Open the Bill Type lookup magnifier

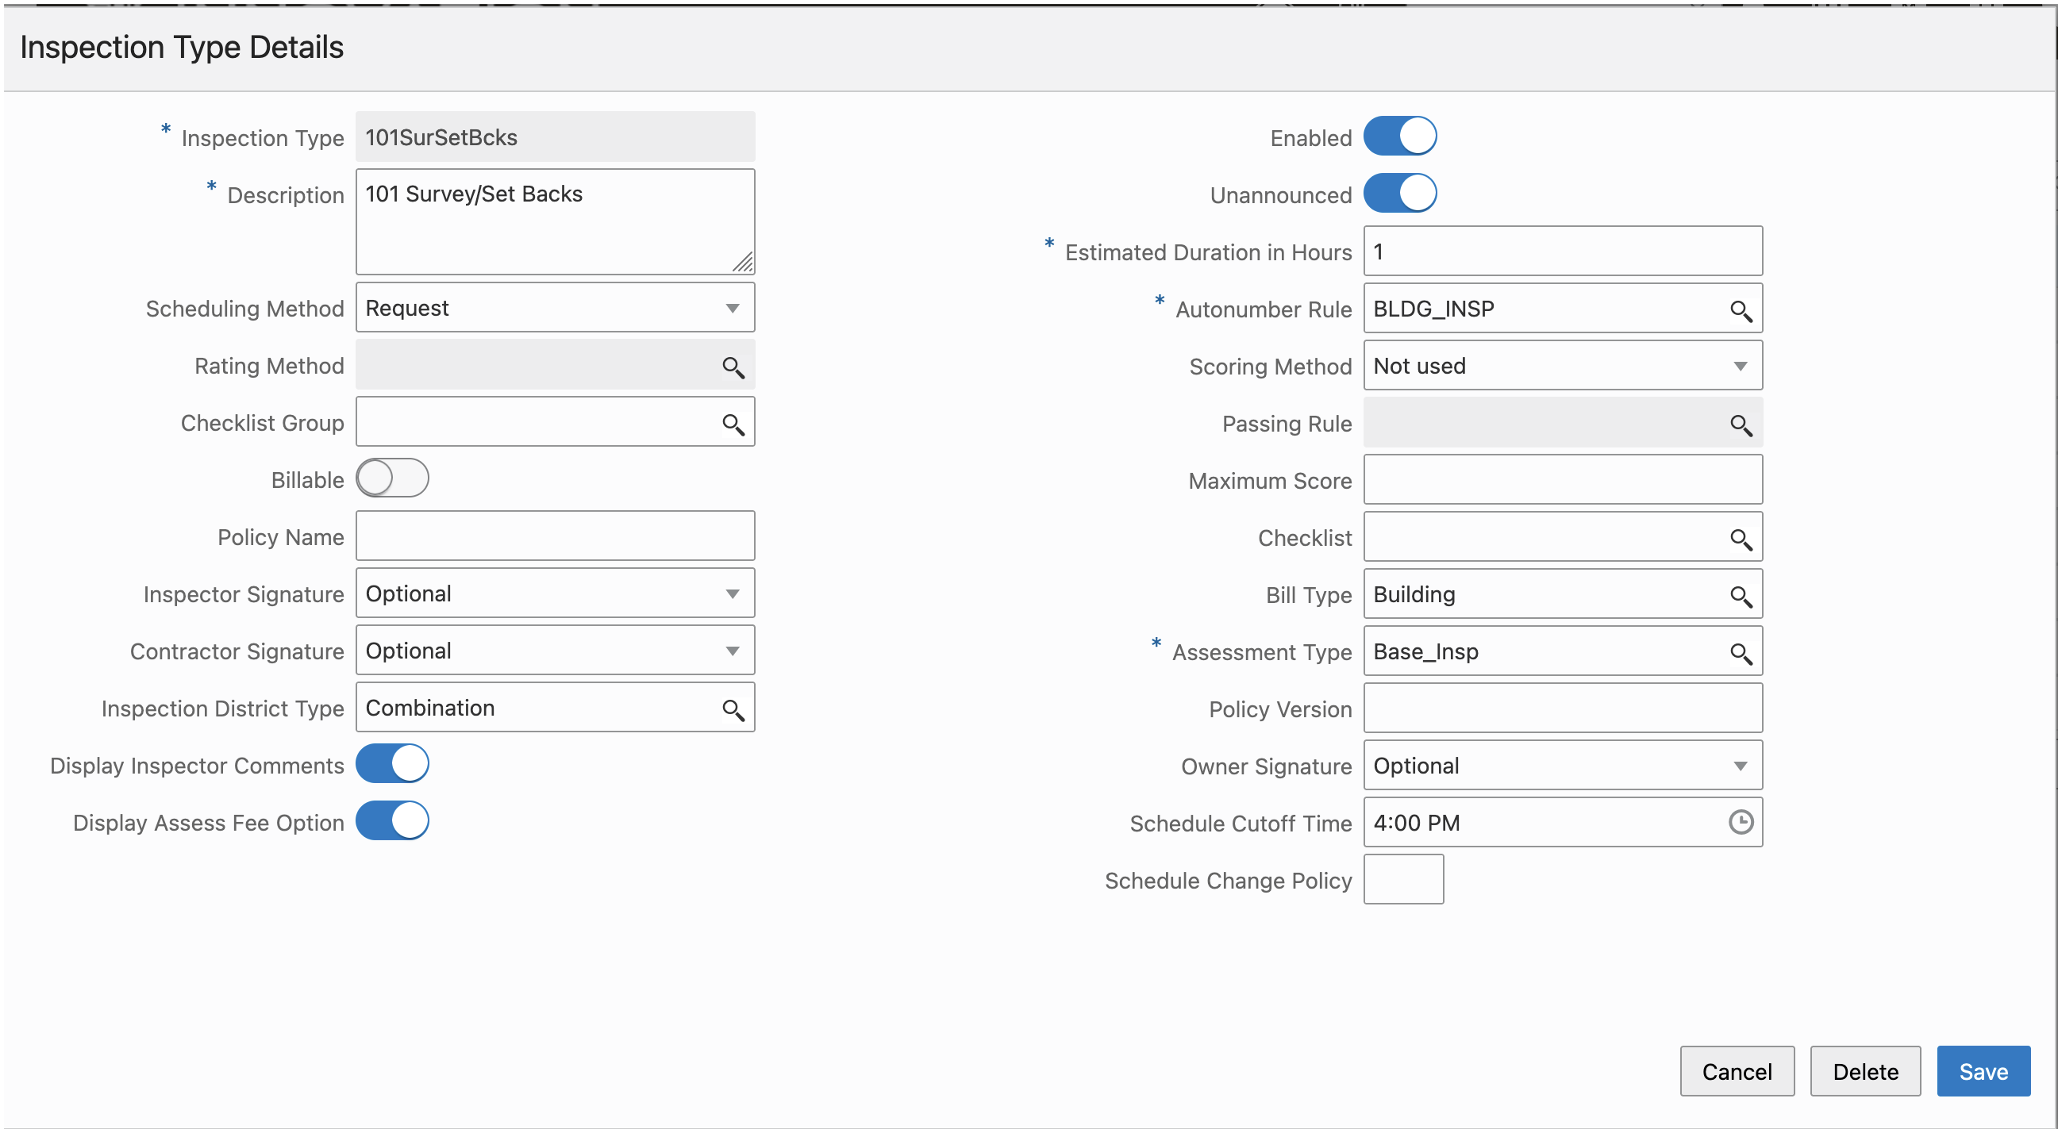1740,597
